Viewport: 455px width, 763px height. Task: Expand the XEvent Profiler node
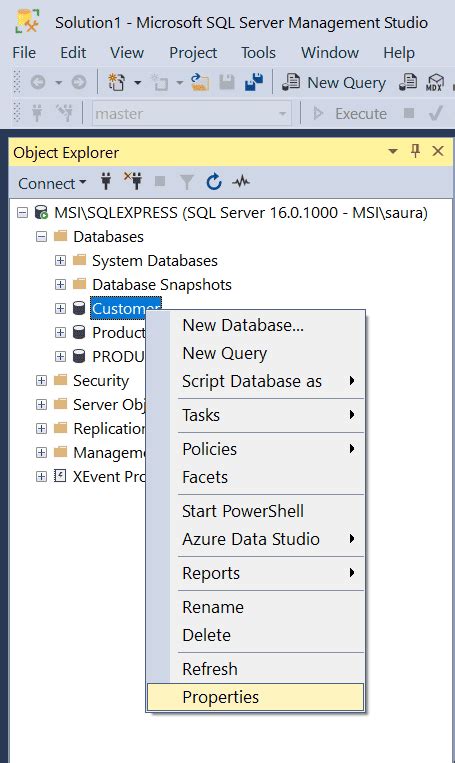(42, 476)
